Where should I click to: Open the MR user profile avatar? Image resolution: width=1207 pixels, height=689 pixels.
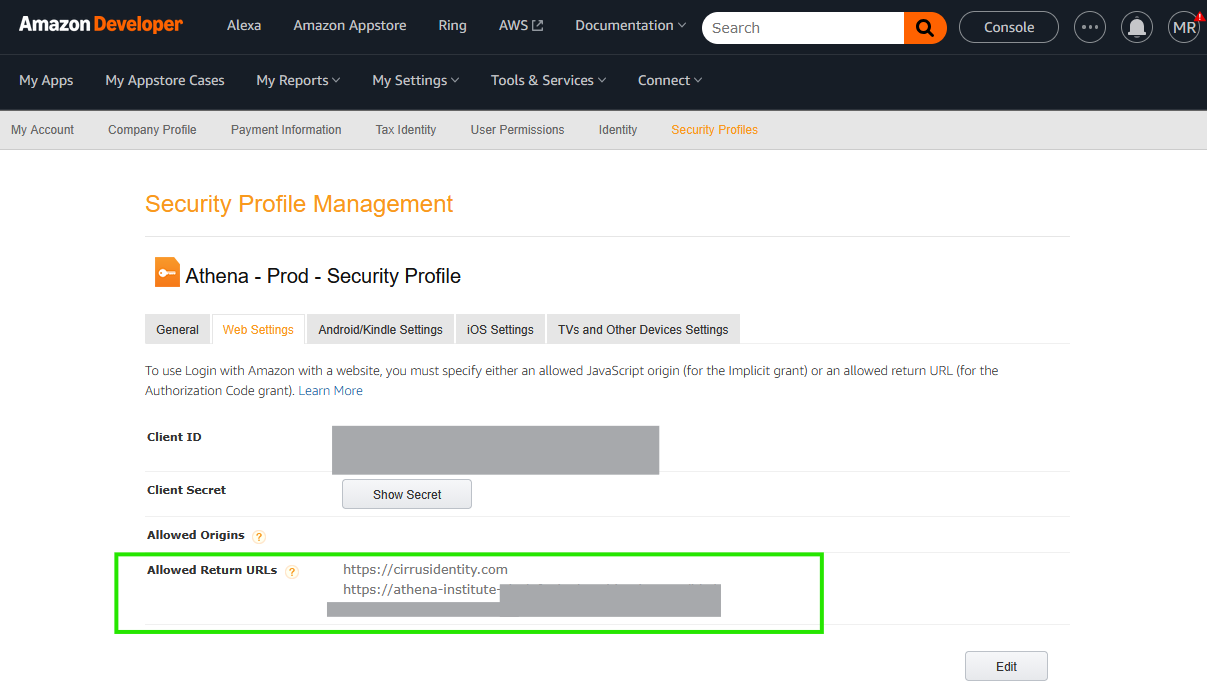(1184, 28)
